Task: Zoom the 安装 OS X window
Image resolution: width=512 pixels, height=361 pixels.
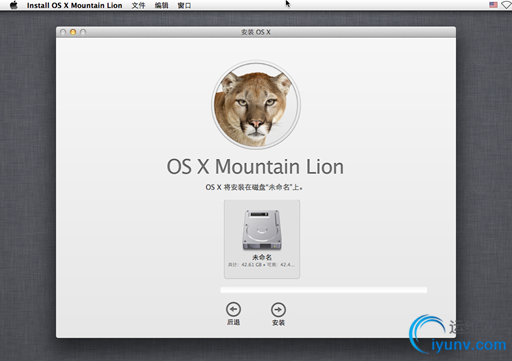Action: (83, 32)
